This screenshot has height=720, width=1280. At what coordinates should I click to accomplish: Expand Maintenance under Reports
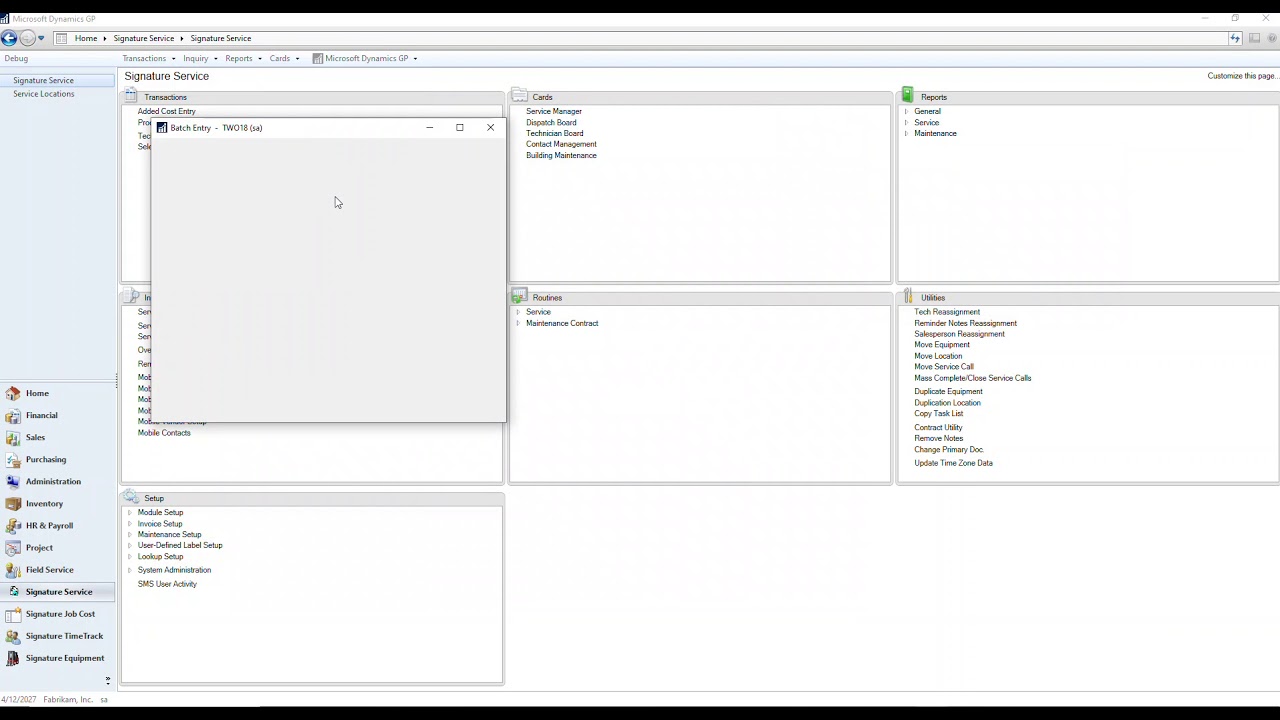coord(906,133)
